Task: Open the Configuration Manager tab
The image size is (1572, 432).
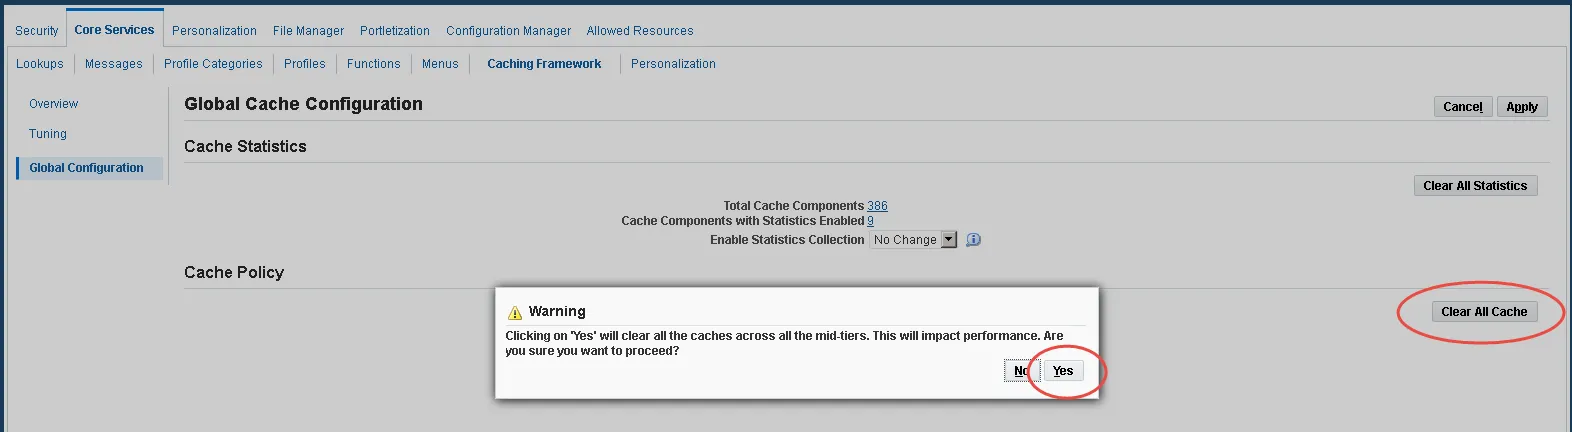Action: (x=508, y=31)
